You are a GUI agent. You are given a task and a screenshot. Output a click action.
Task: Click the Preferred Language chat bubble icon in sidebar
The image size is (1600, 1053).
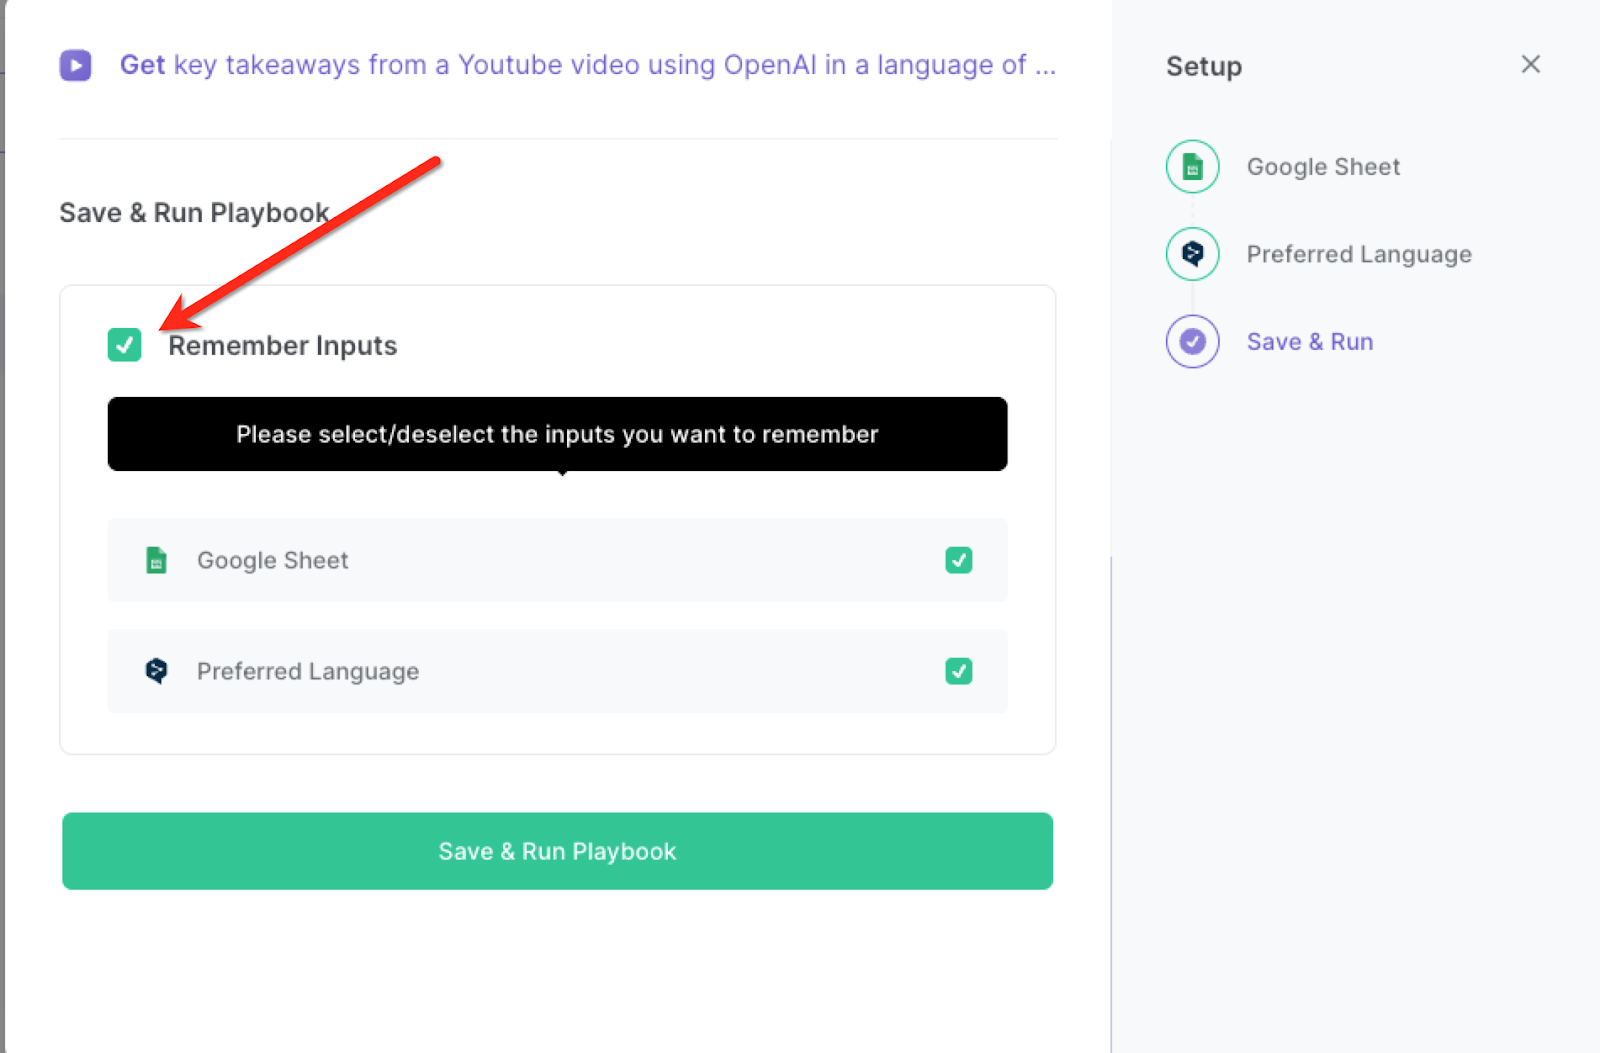point(1192,254)
